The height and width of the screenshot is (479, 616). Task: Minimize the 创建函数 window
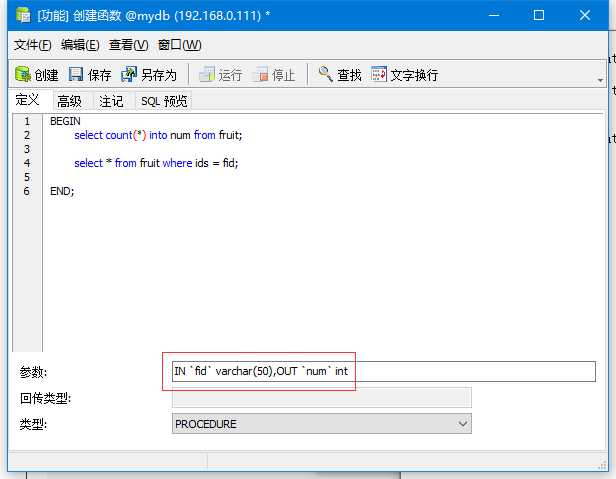coord(494,15)
